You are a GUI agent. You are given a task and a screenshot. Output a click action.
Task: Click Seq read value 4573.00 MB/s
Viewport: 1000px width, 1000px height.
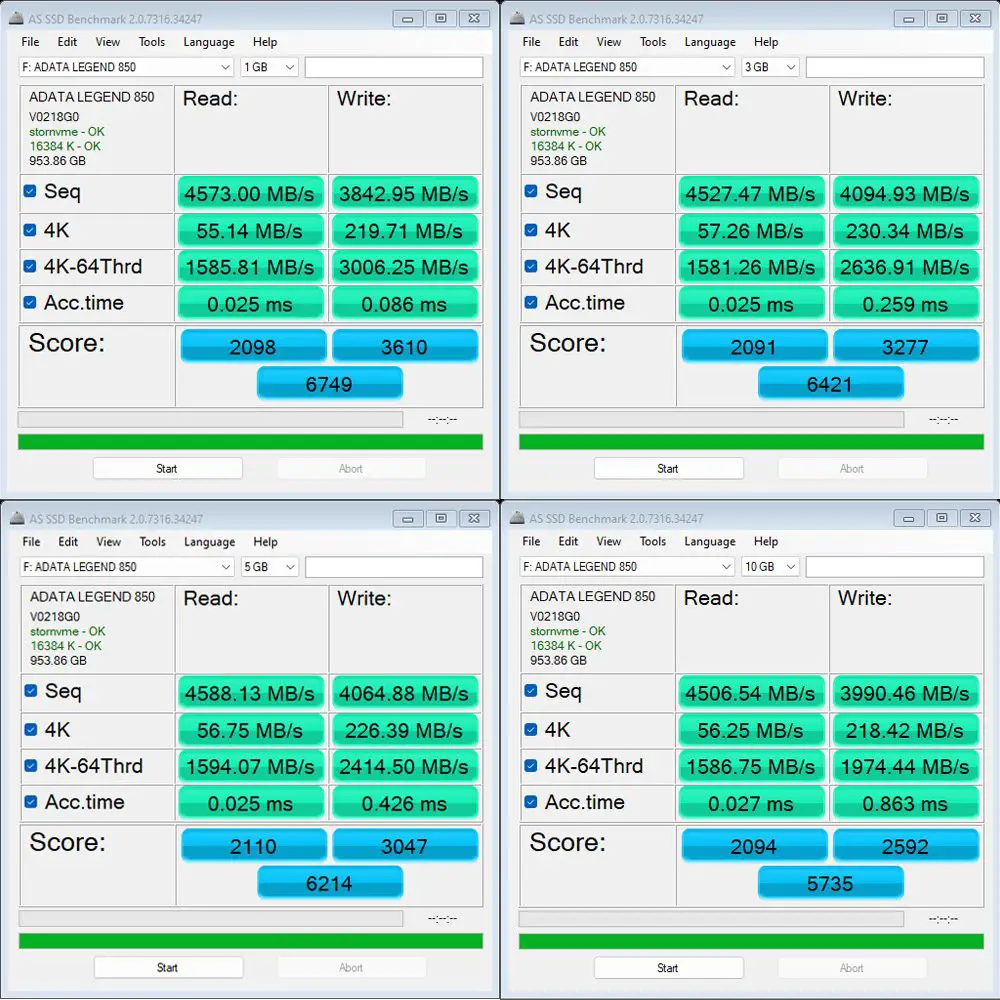point(250,194)
